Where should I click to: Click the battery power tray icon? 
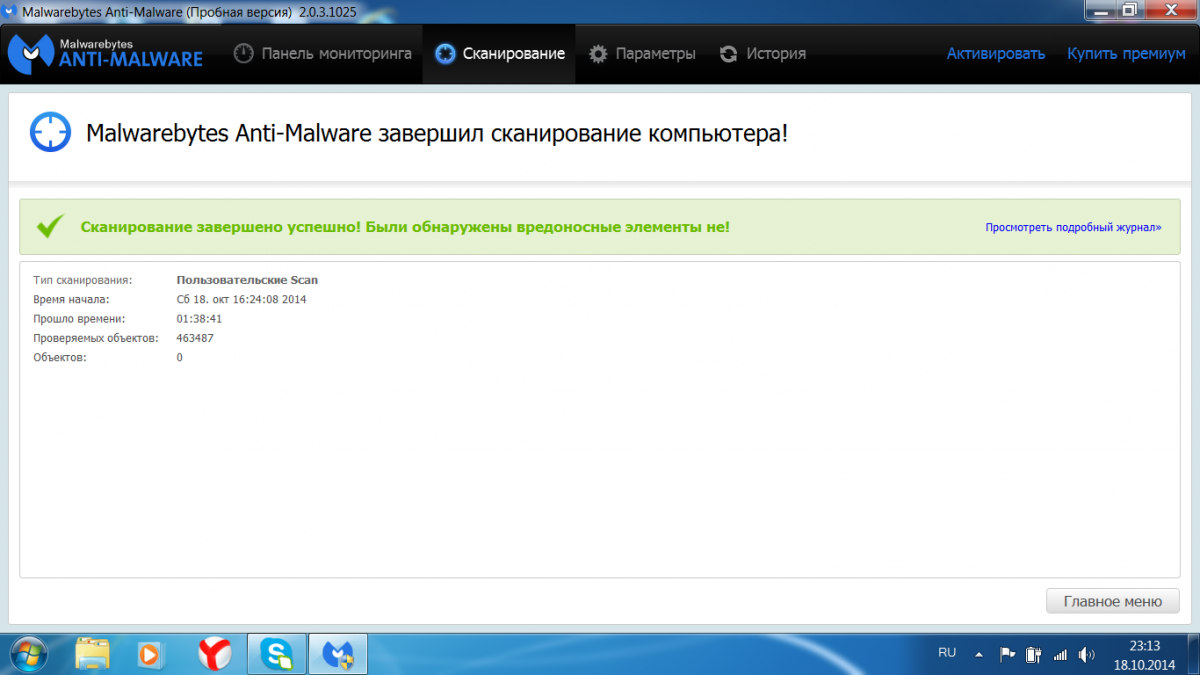pyautogui.click(x=1033, y=654)
